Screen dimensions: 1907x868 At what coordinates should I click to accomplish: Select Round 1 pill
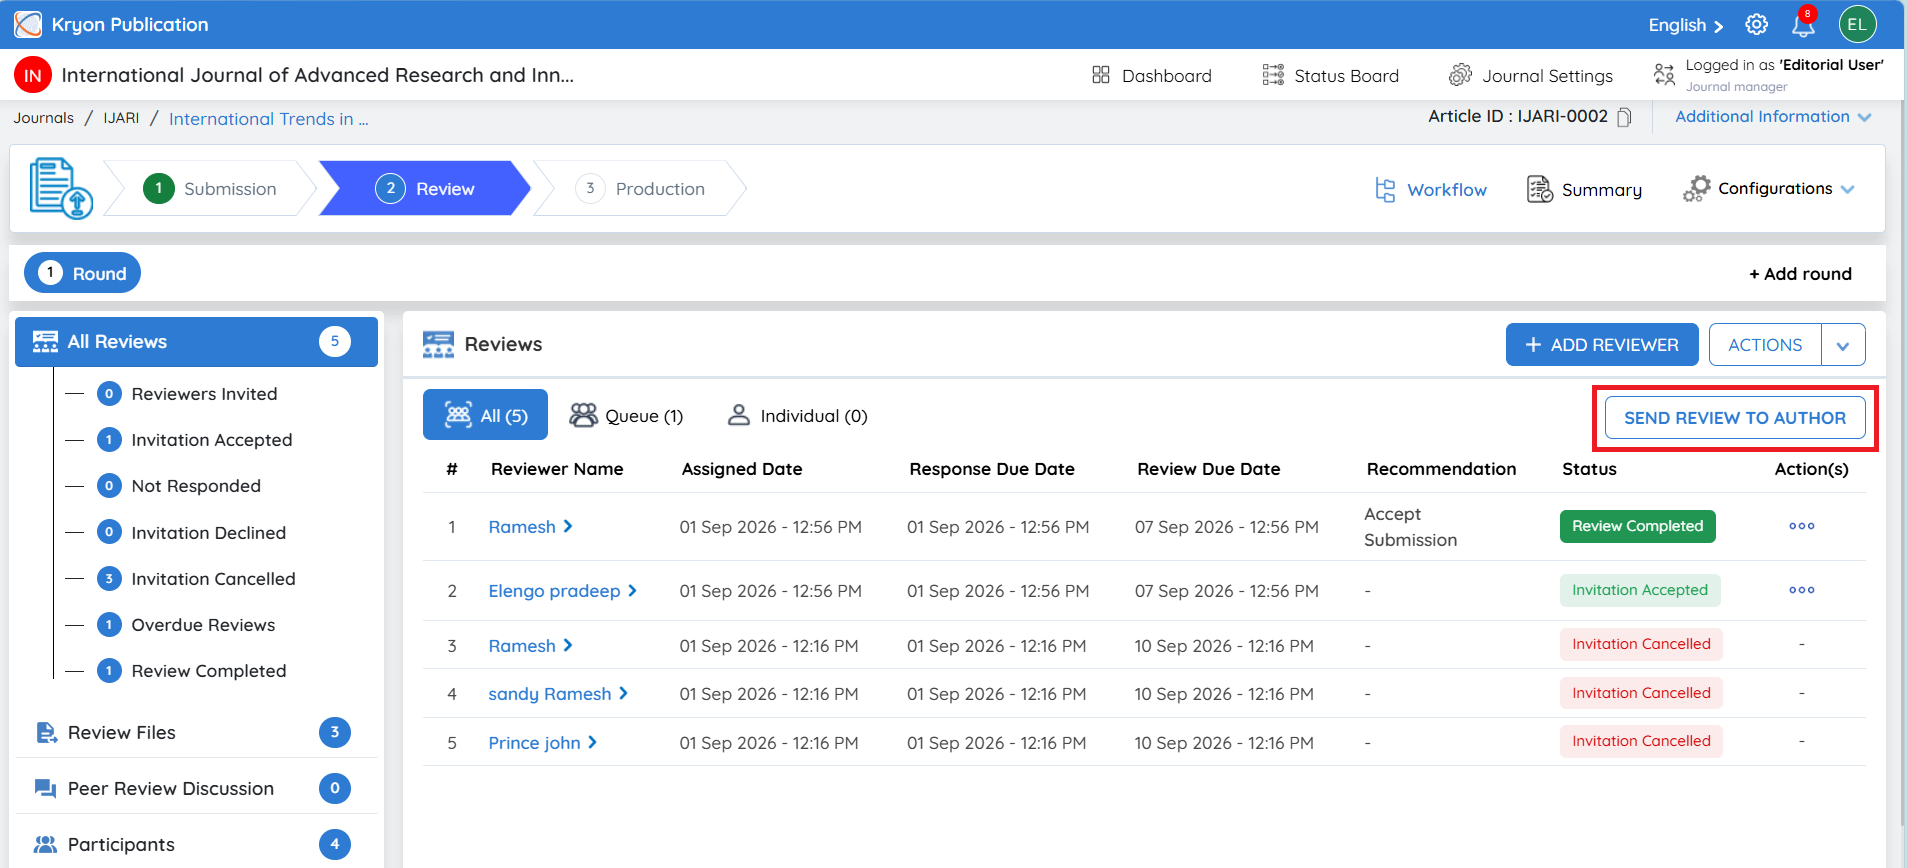tap(82, 273)
